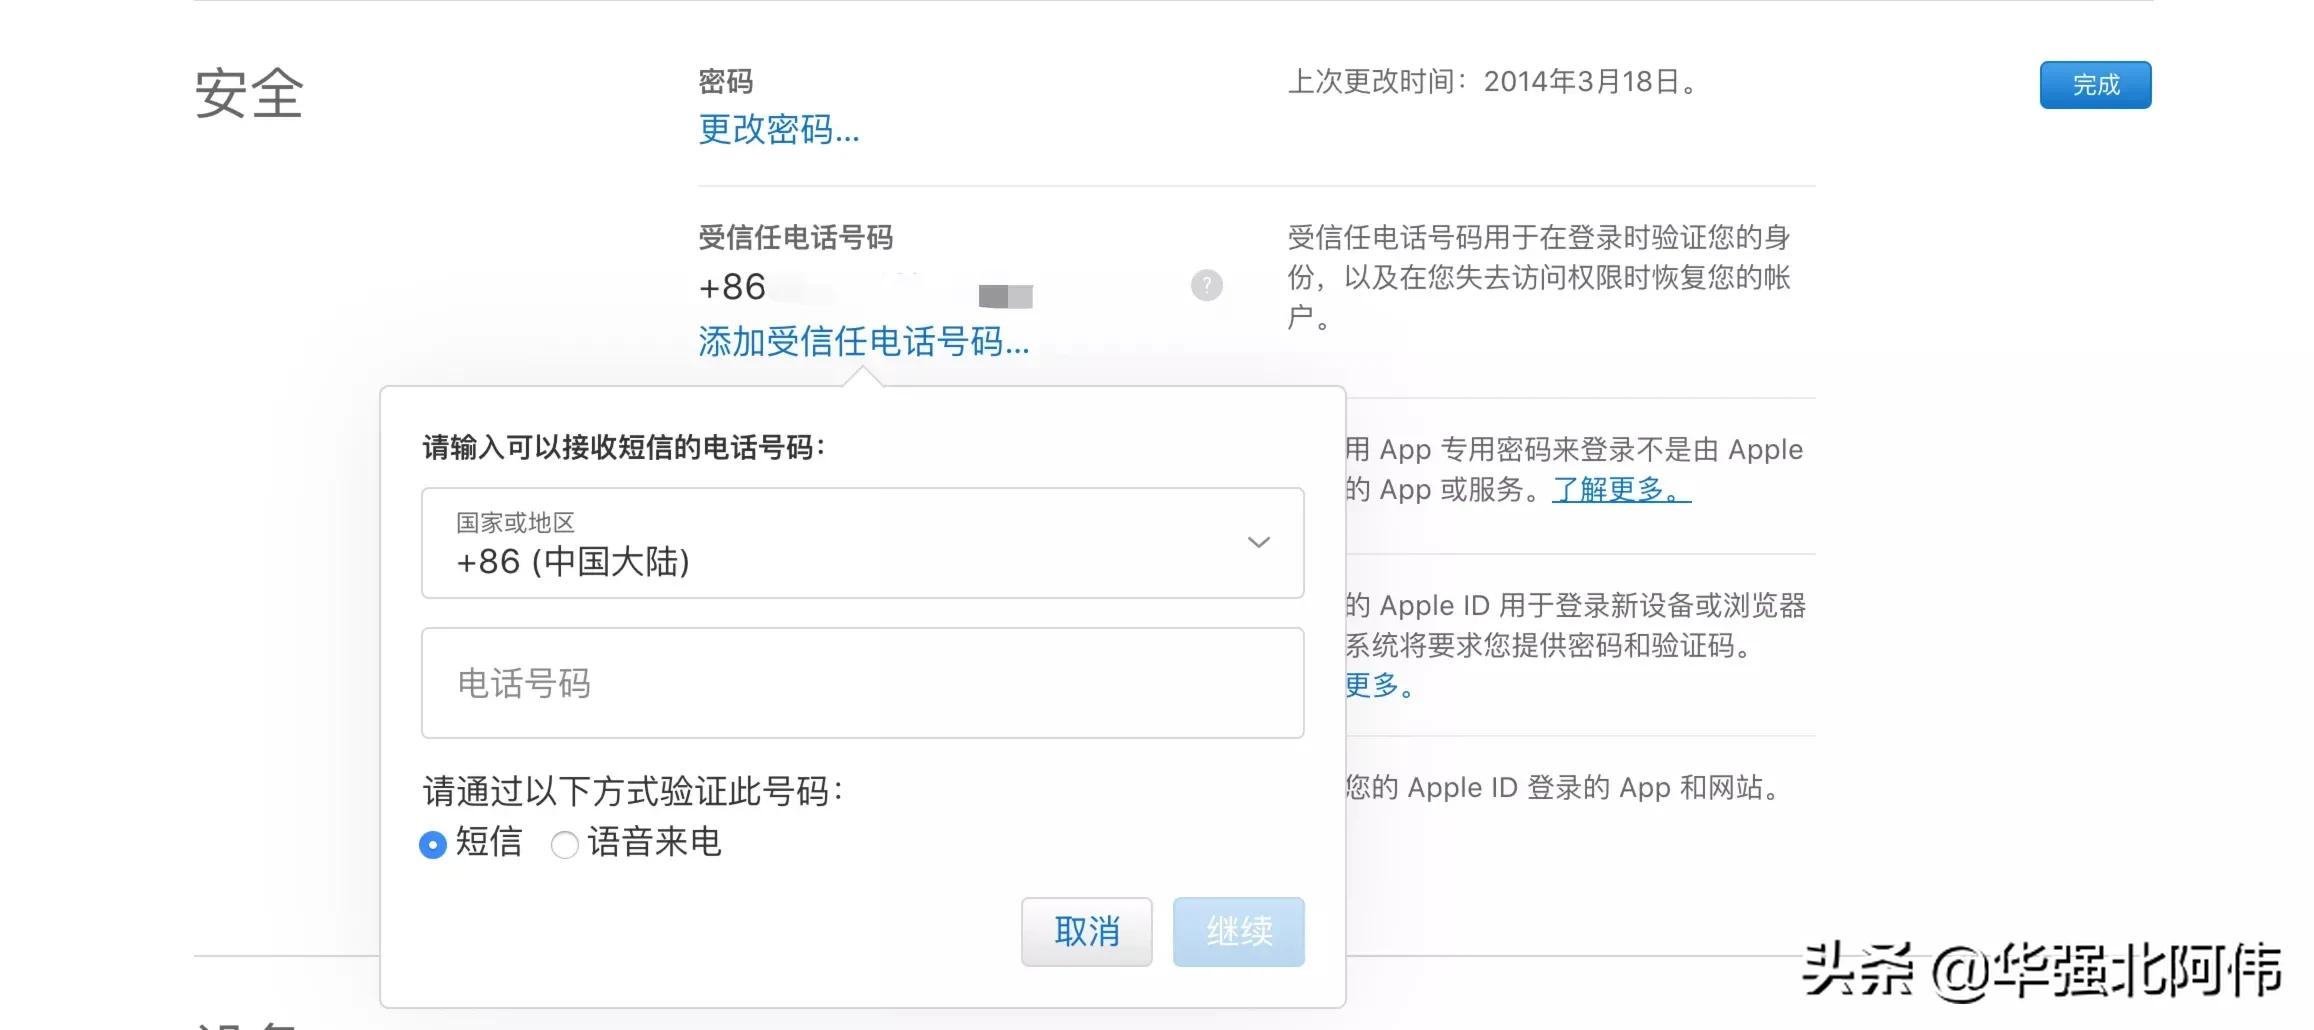Select the 短信 verification option
The width and height of the screenshot is (2314, 1030).
(x=432, y=845)
